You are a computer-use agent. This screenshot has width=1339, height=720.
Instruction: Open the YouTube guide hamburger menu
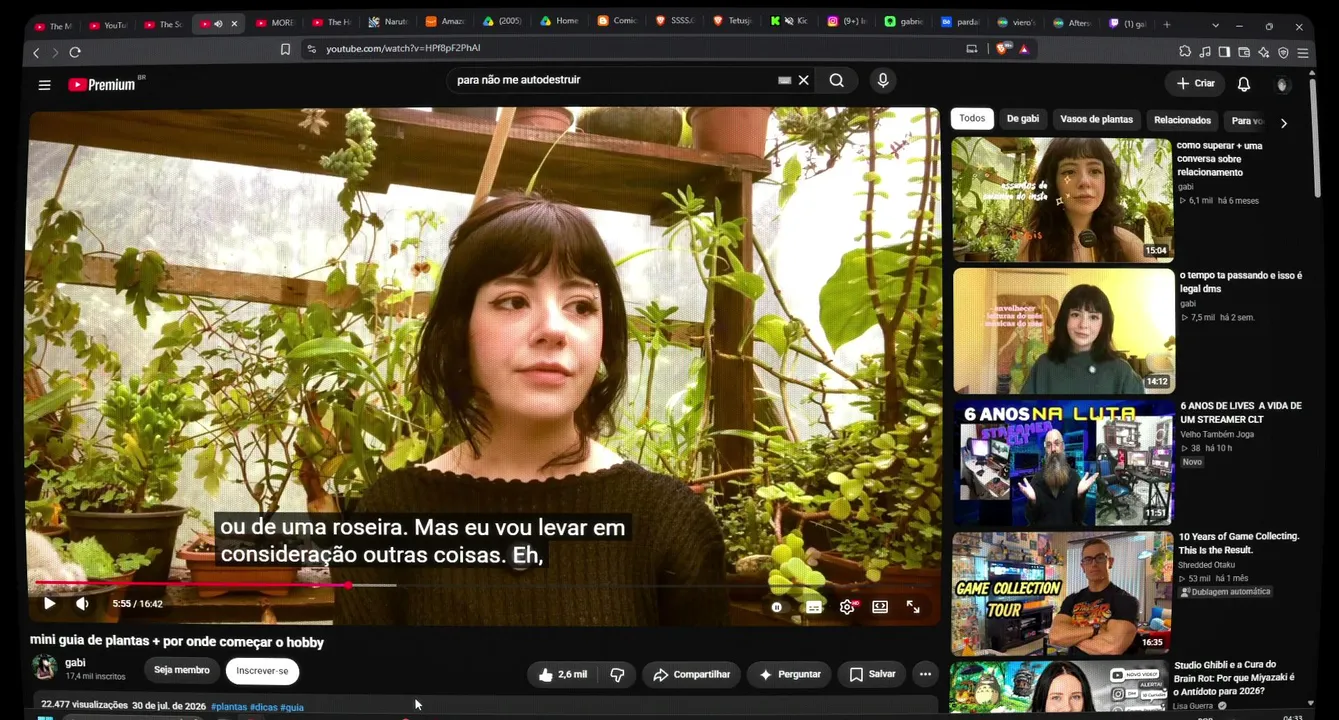click(x=44, y=85)
